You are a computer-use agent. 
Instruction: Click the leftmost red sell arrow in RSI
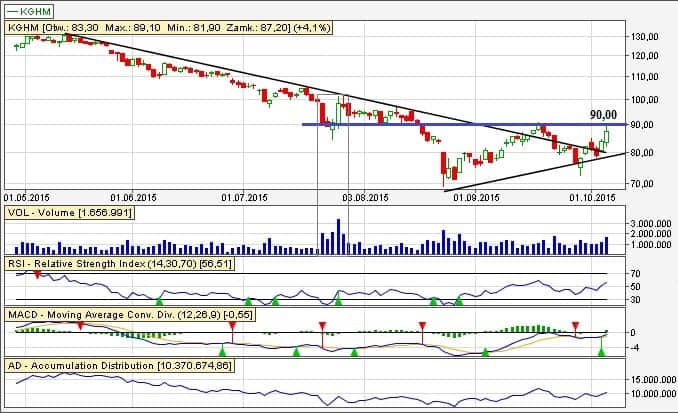pos(37,273)
